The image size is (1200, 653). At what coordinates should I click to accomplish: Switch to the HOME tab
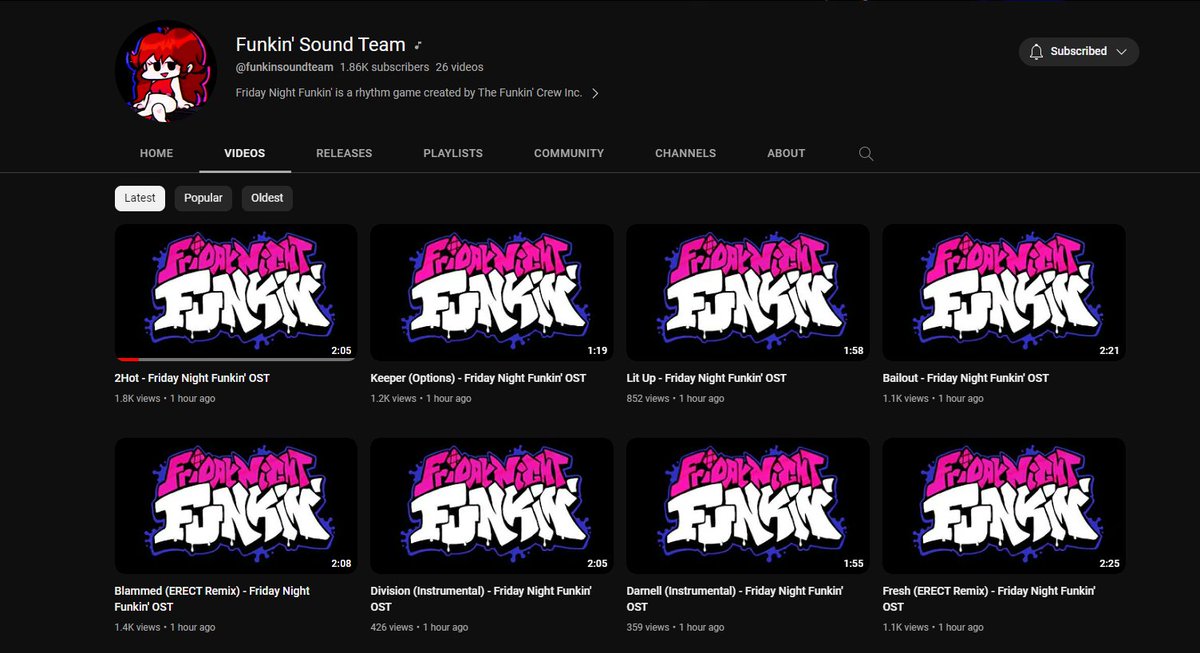[156, 153]
